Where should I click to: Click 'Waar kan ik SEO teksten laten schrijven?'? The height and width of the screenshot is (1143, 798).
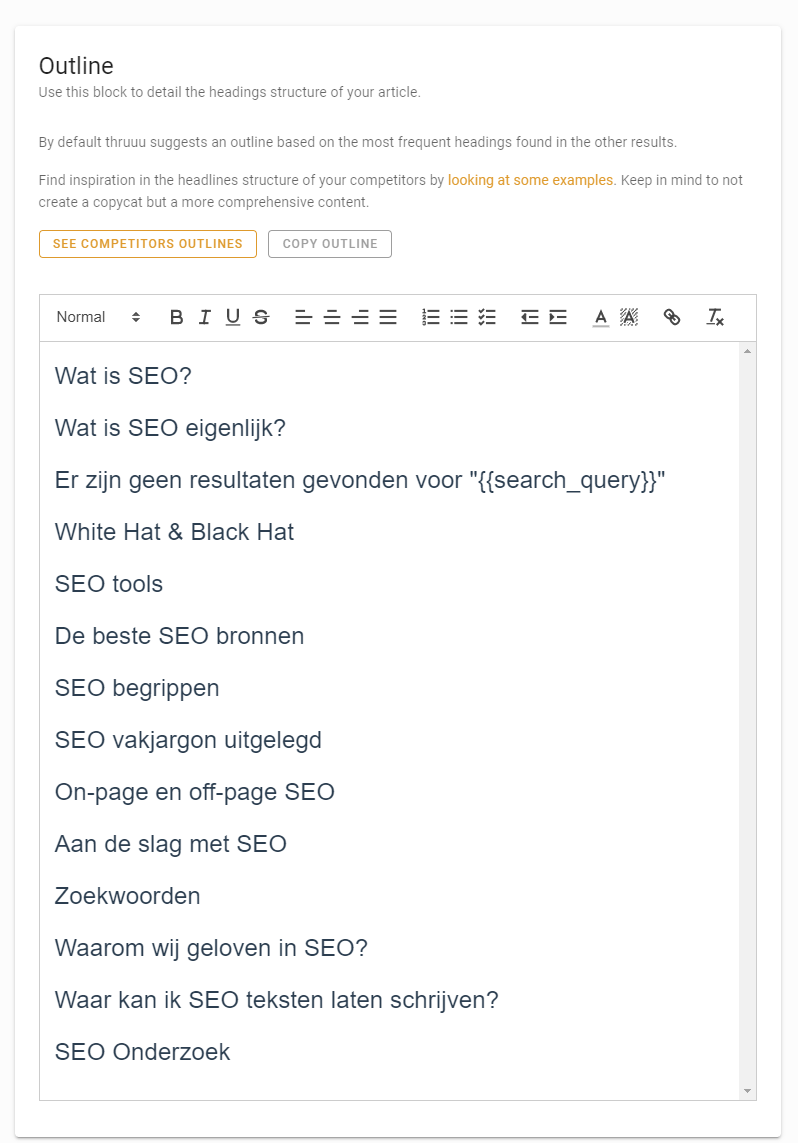click(x=277, y=1000)
